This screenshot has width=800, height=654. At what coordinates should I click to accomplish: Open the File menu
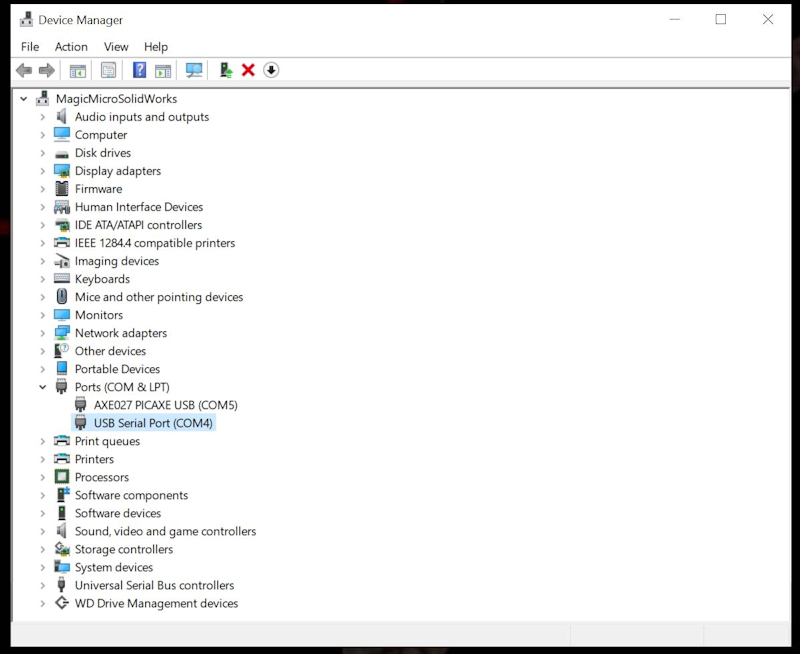pyautogui.click(x=30, y=46)
